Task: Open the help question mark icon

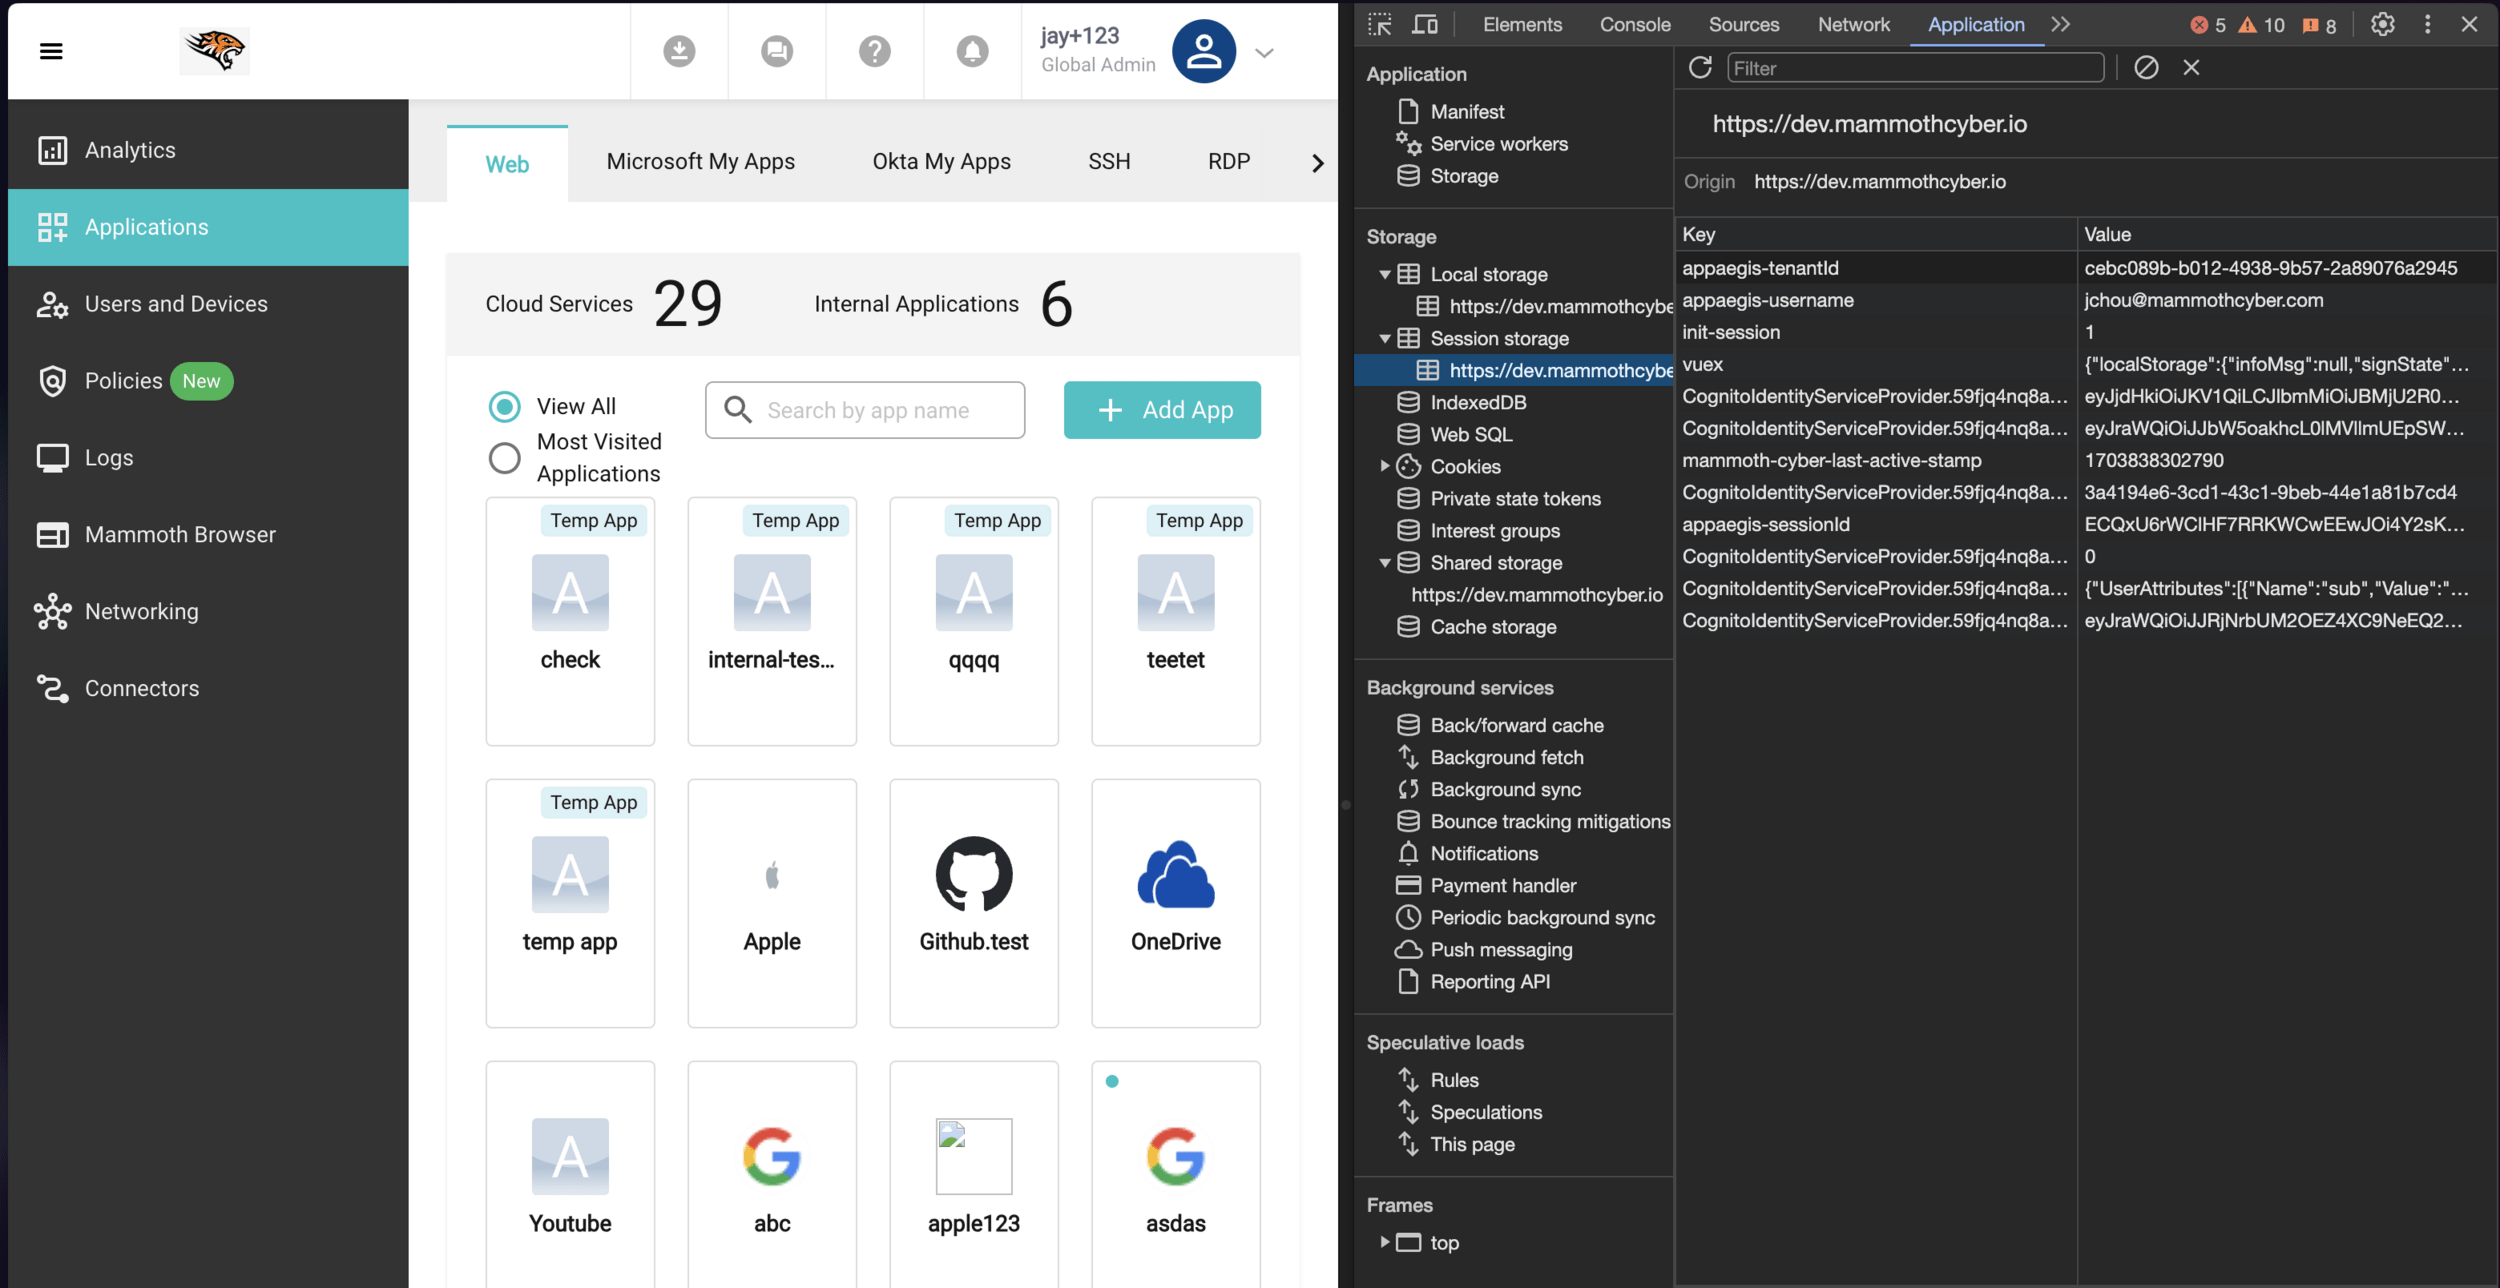Action: (x=874, y=51)
